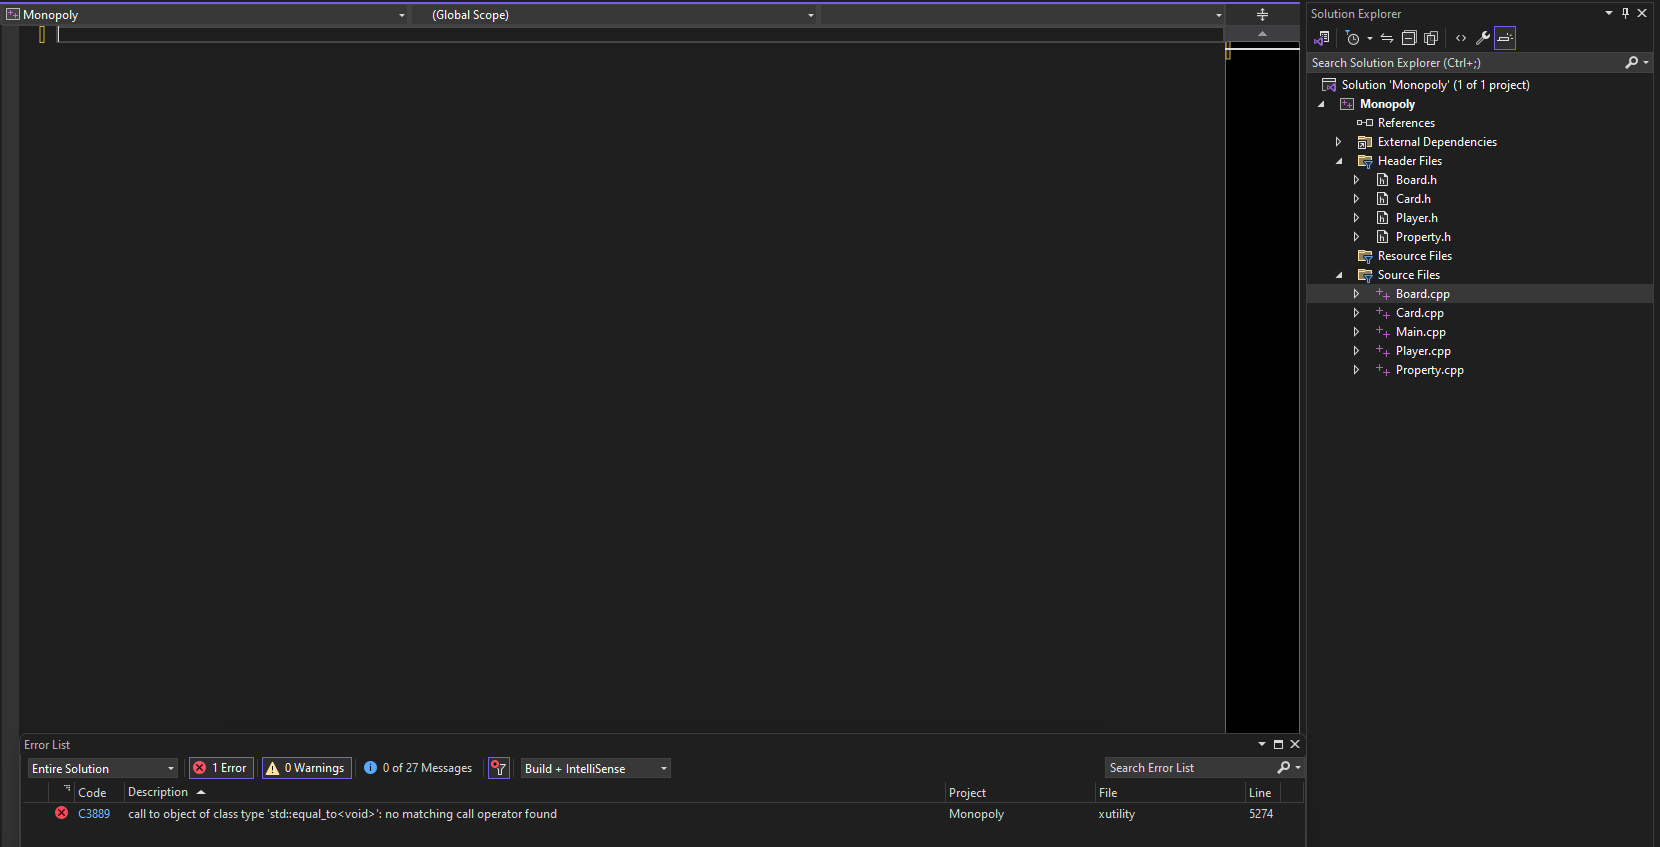Close the Error List panel

pyautogui.click(x=1295, y=744)
